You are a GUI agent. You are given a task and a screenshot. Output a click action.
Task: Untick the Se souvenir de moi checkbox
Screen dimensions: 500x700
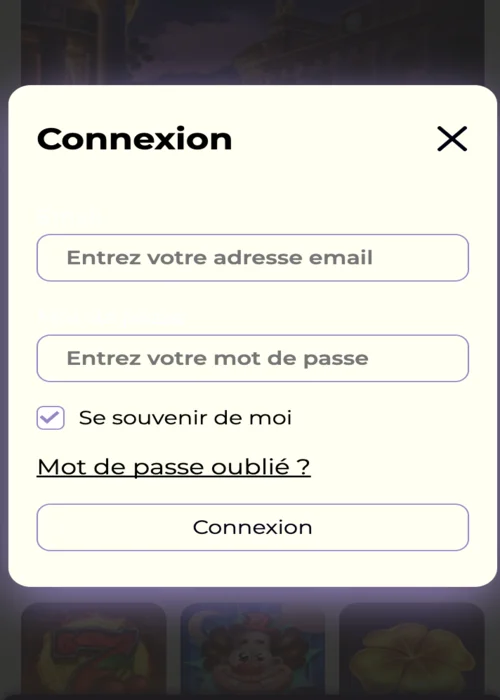click(x=50, y=418)
